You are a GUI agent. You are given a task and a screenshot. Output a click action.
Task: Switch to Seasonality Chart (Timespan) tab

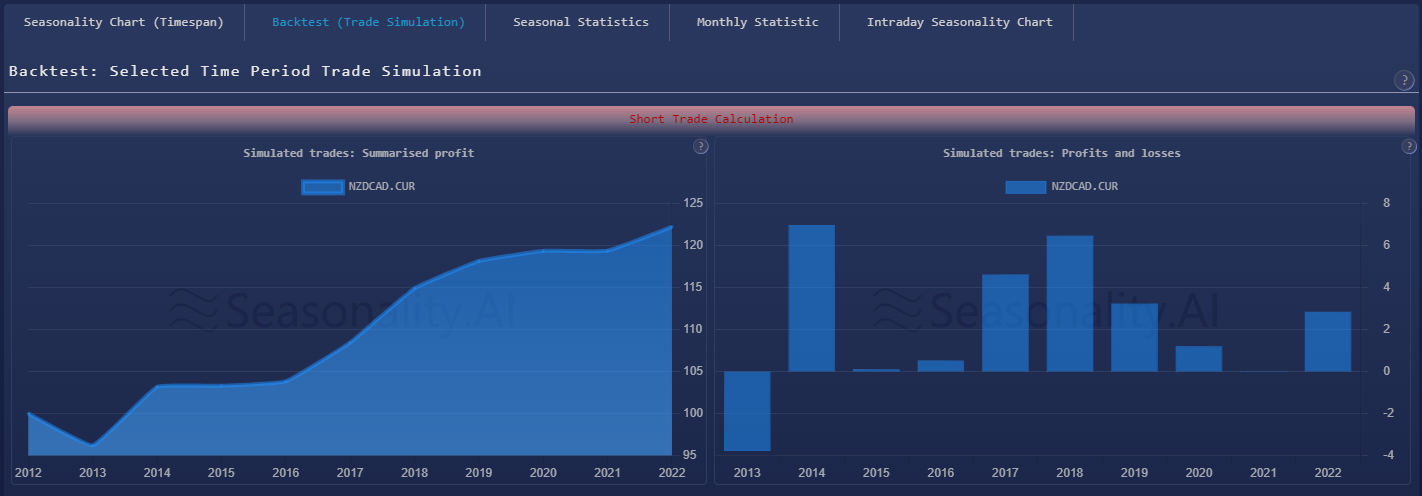[x=123, y=22]
